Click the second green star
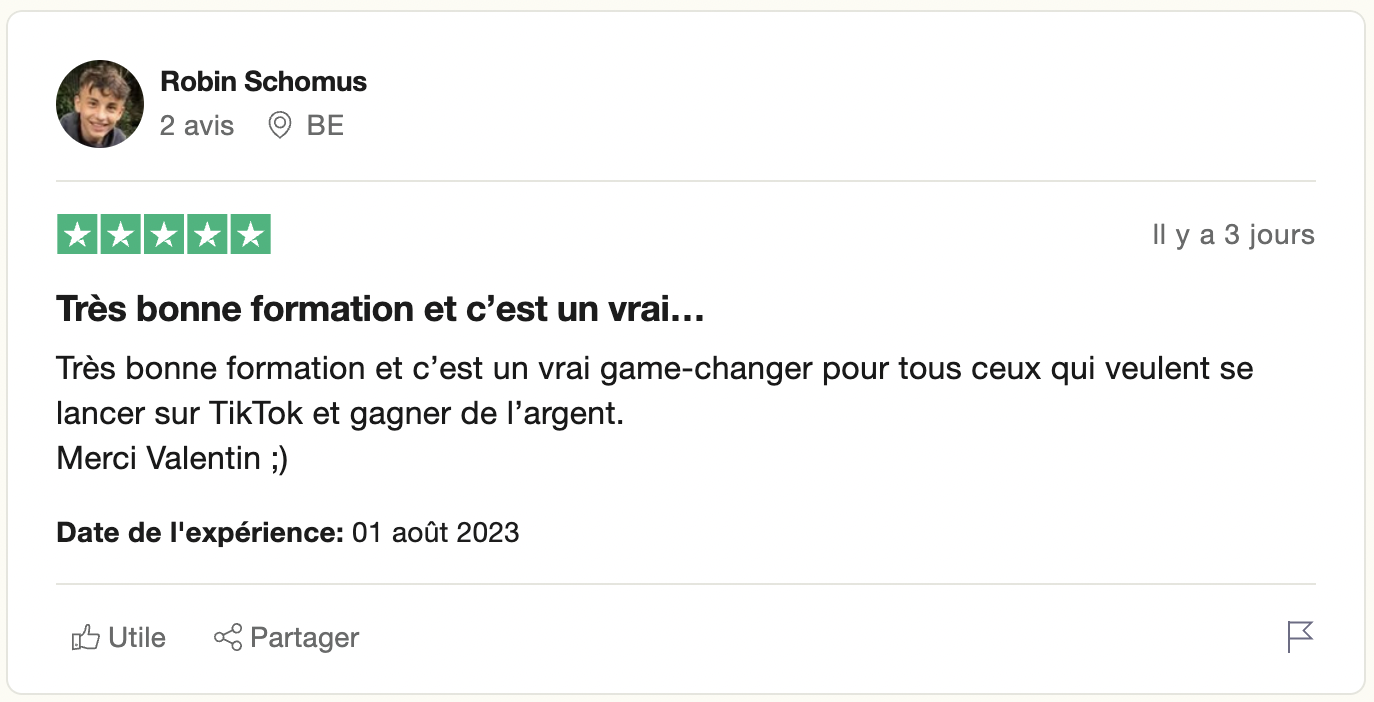The height and width of the screenshot is (702, 1374). click(119, 235)
